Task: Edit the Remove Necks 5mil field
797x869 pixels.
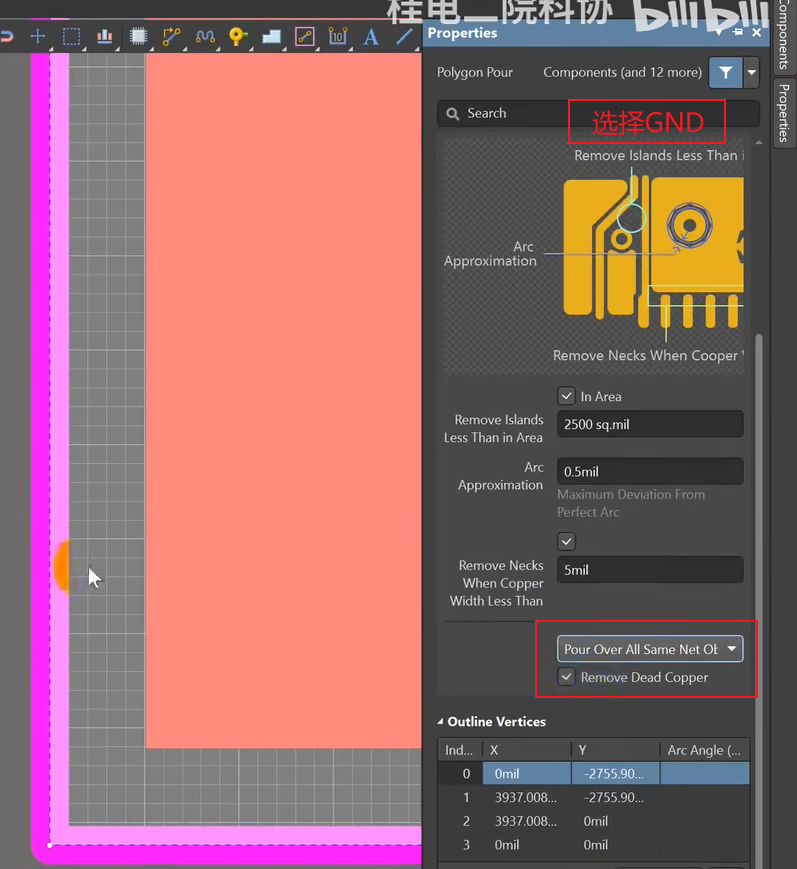Action: [650, 570]
